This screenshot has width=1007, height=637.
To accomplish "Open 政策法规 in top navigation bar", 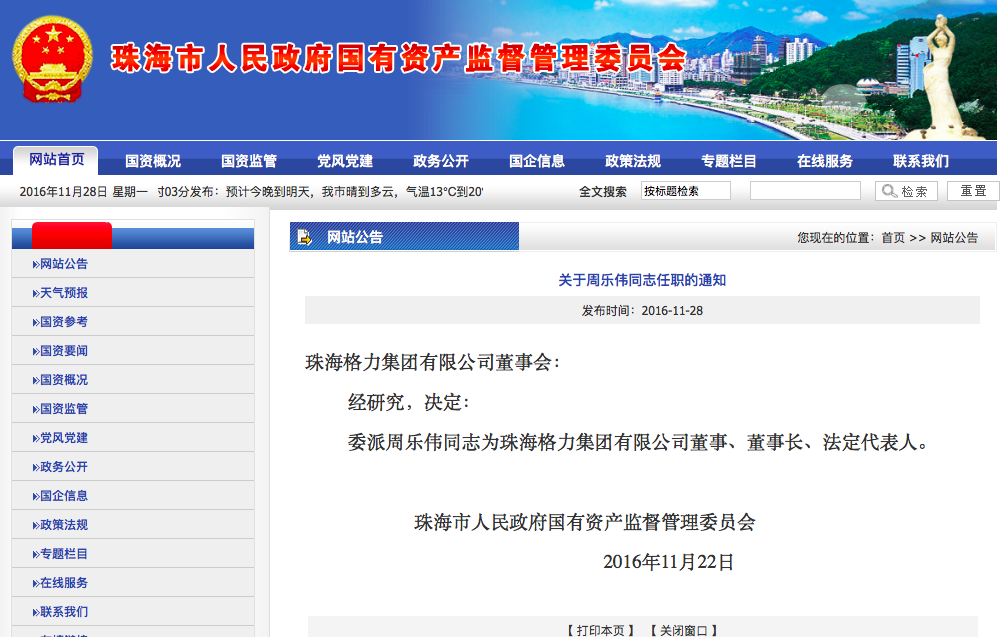I will (633, 161).
